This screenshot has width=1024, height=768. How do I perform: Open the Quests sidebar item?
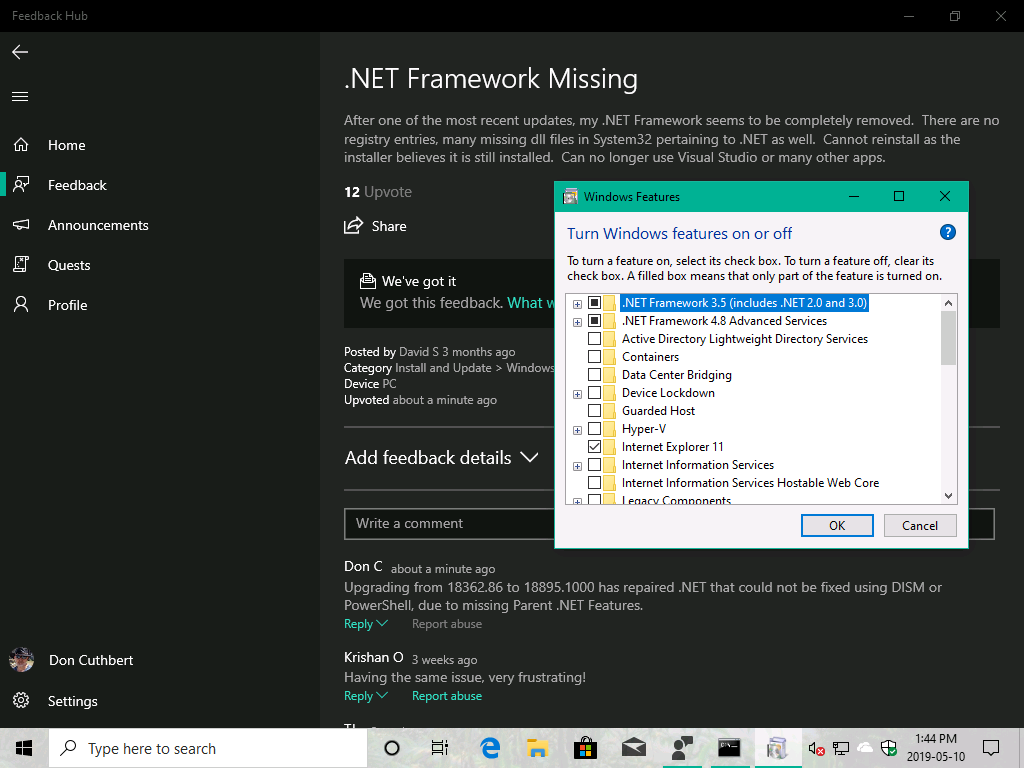tap(69, 265)
